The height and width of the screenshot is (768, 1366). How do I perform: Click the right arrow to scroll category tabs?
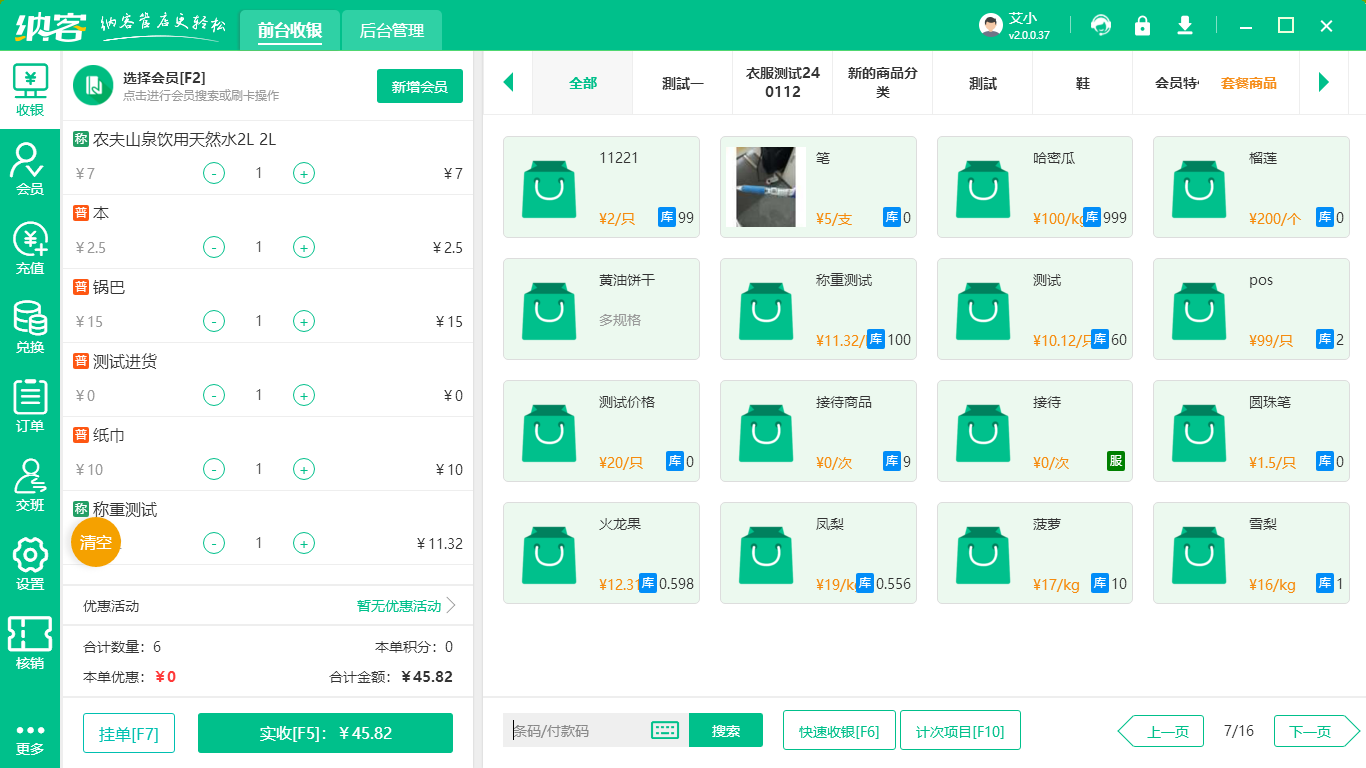tap(1325, 83)
